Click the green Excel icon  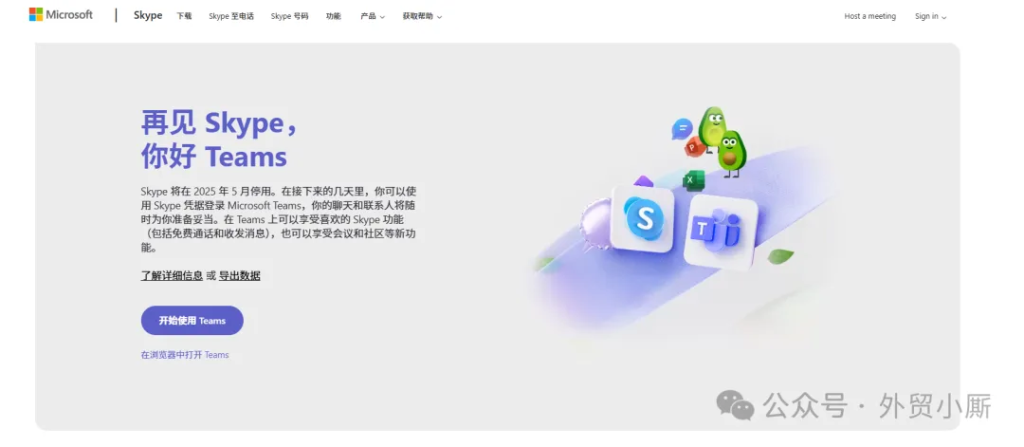click(693, 180)
